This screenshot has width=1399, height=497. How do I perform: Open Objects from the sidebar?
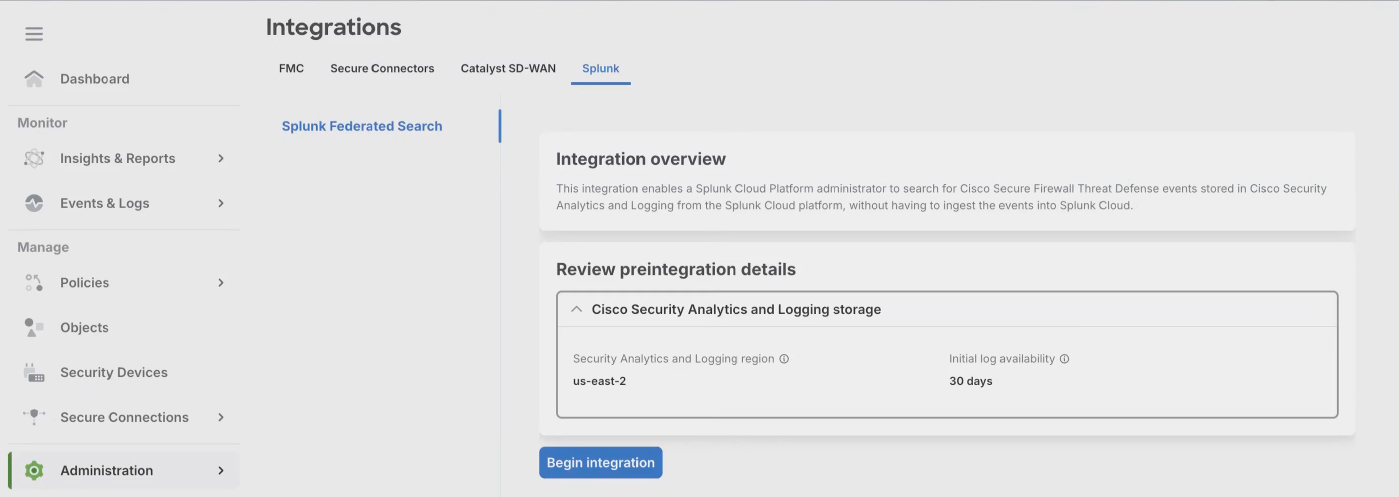click(x=84, y=327)
